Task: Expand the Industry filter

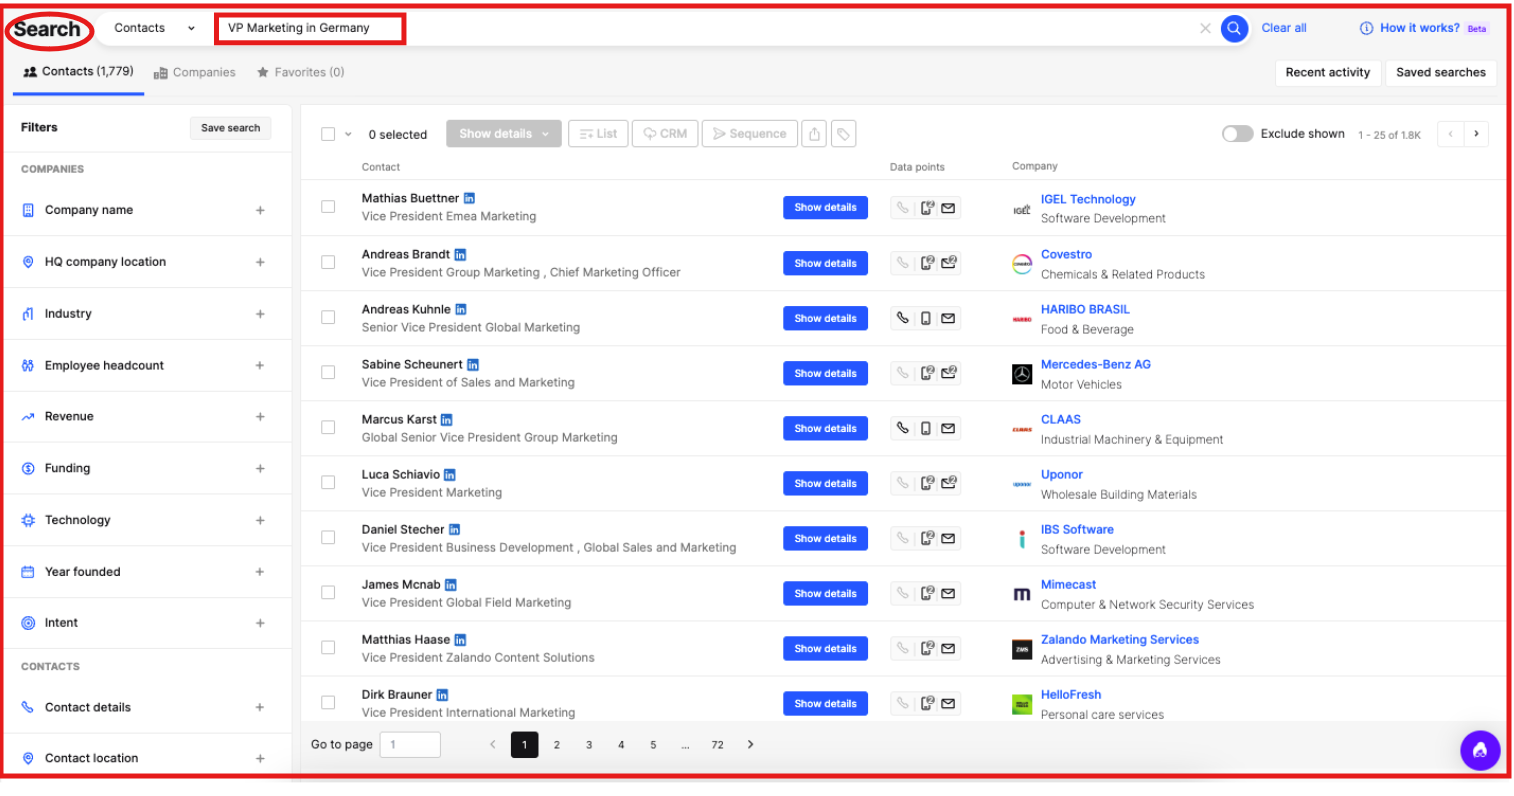Action: pos(260,314)
